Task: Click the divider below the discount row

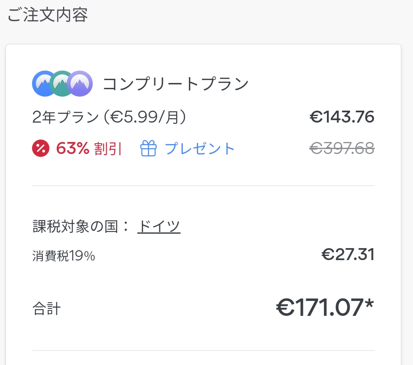Action: pyautogui.click(x=203, y=185)
